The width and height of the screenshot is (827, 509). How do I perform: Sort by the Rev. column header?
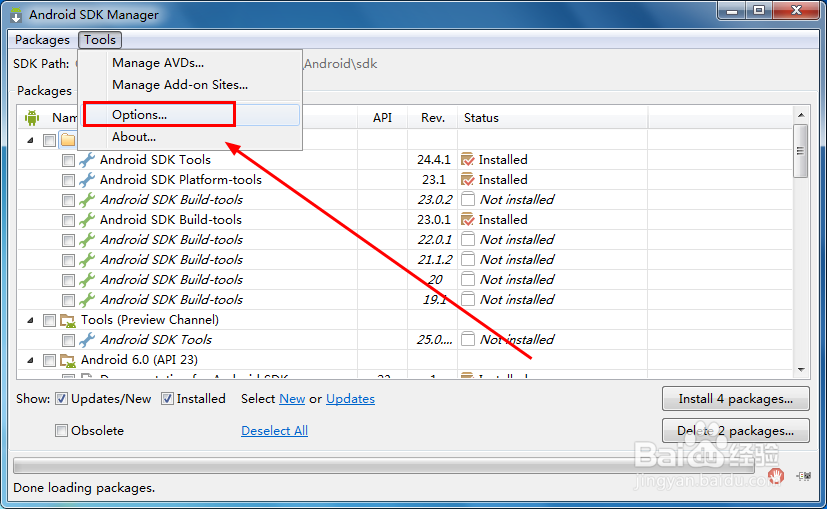click(x=432, y=118)
